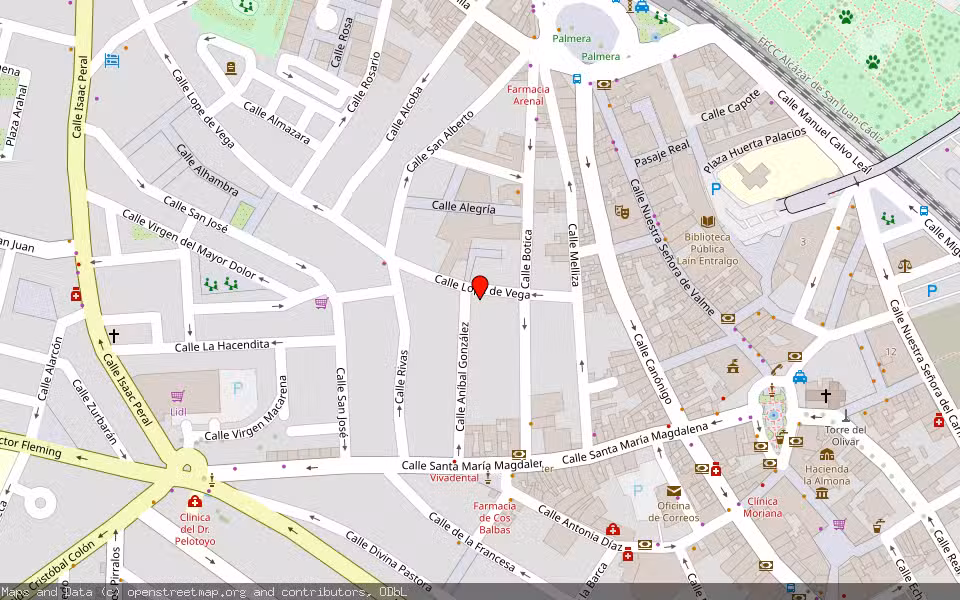Screen dimensions: 960x600
Task: Select the pink shopping cart southeast of Clínica Moriana
Action: pyautogui.click(x=839, y=524)
